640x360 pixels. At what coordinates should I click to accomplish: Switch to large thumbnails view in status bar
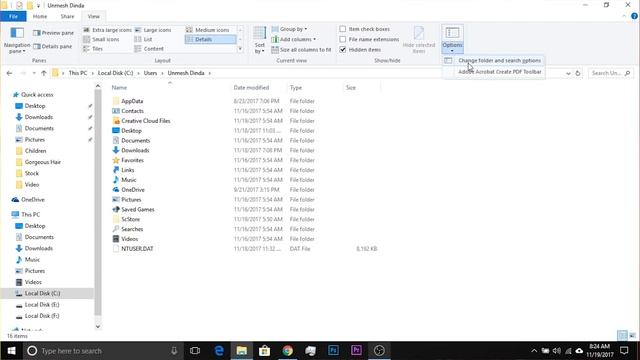[632, 336]
